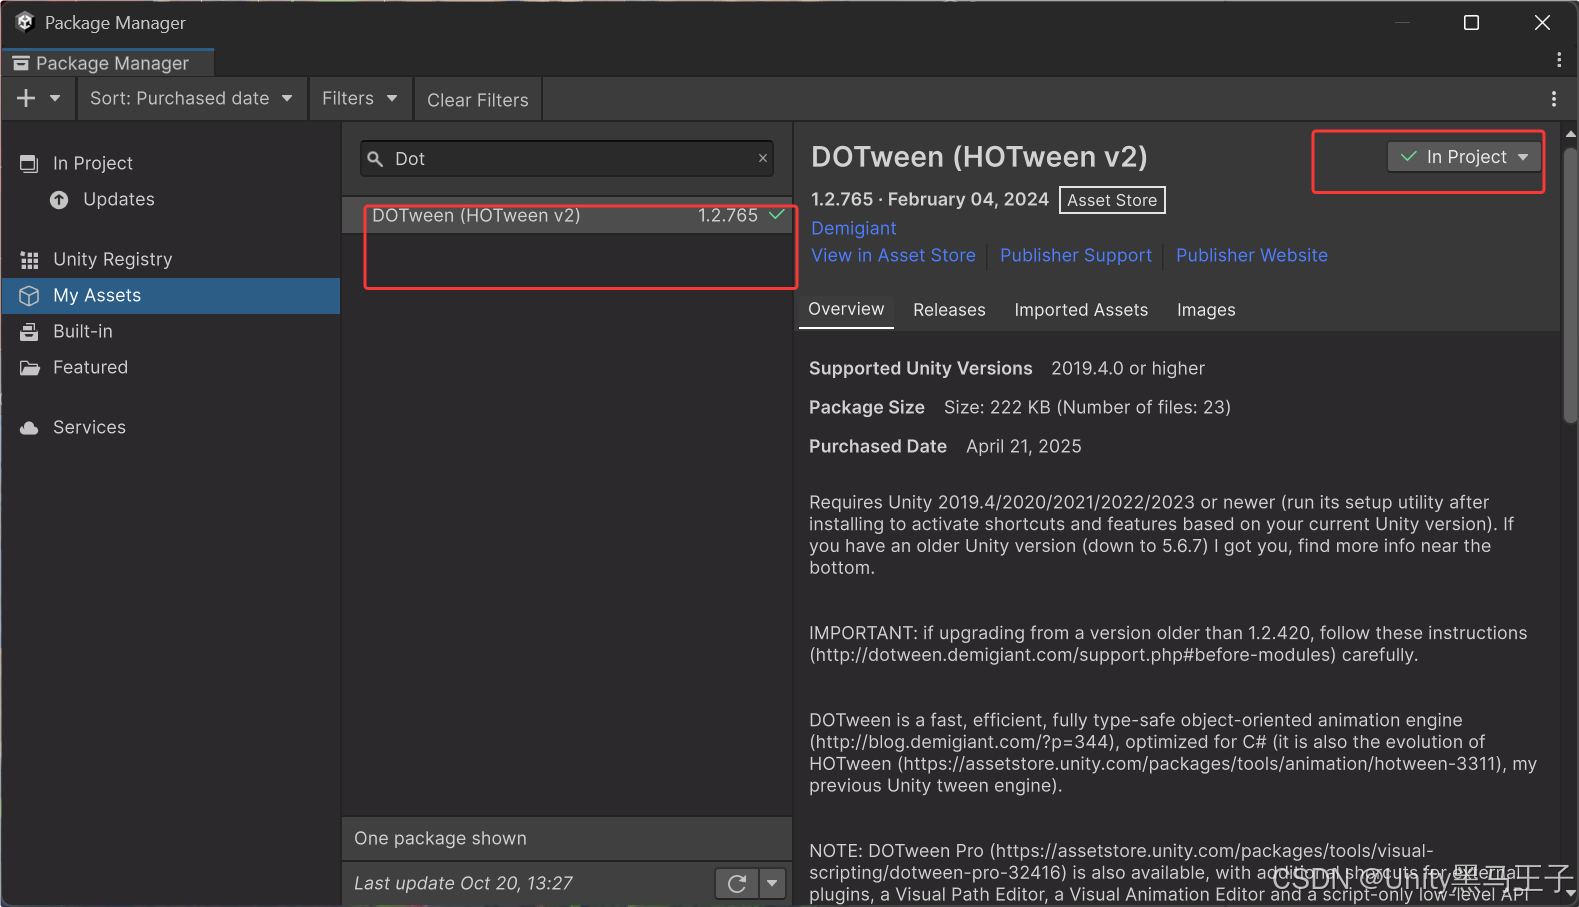
Task: Click the In Project sidebar icon
Action: [29, 163]
